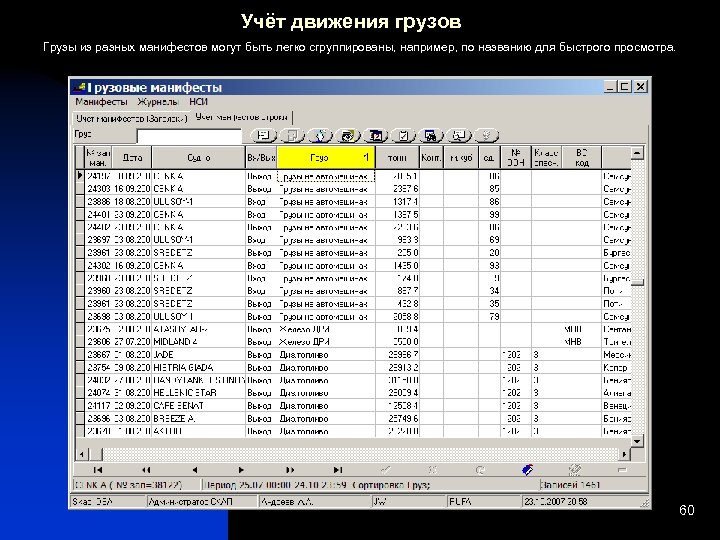The width and height of the screenshot is (720, 540).
Task: Select the row with manifest number 23886
Action: click(x=354, y=202)
